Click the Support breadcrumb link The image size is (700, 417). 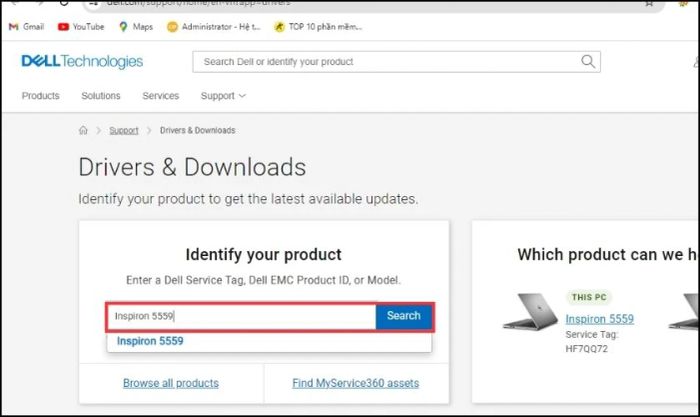tap(124, 131)
